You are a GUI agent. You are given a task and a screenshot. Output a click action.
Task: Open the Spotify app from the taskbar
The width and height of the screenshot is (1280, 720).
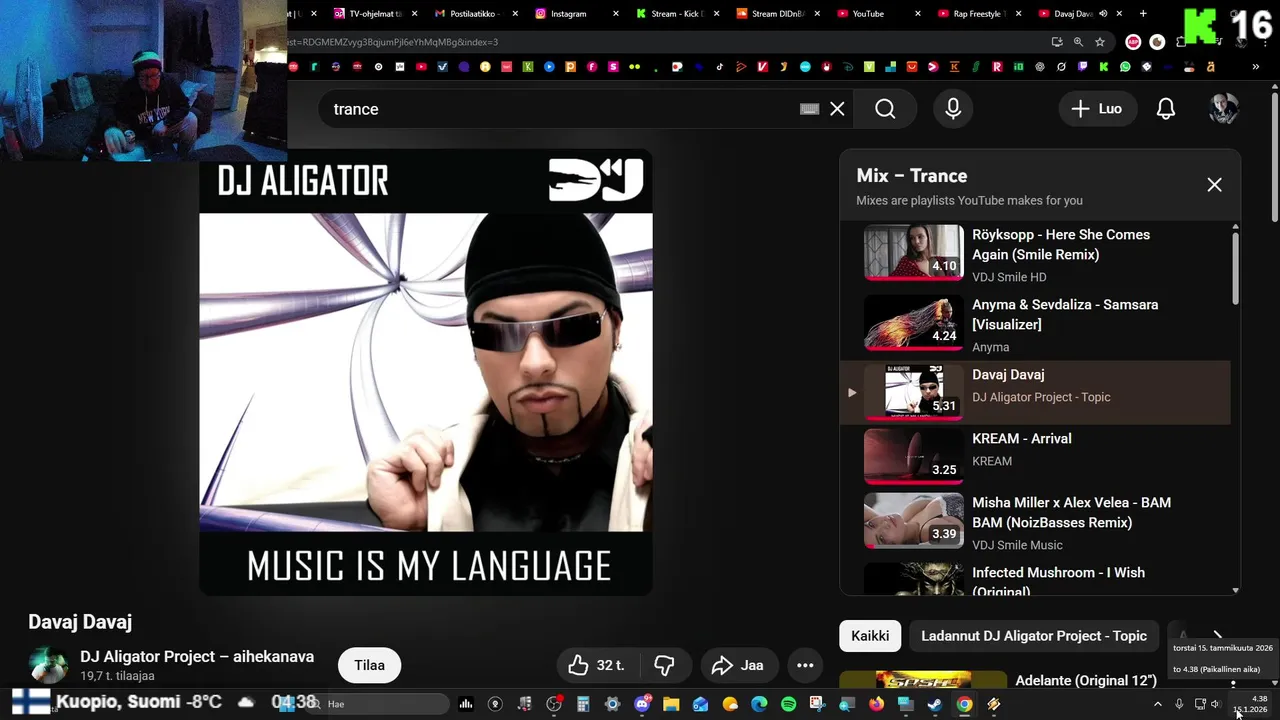coord(789,704)
